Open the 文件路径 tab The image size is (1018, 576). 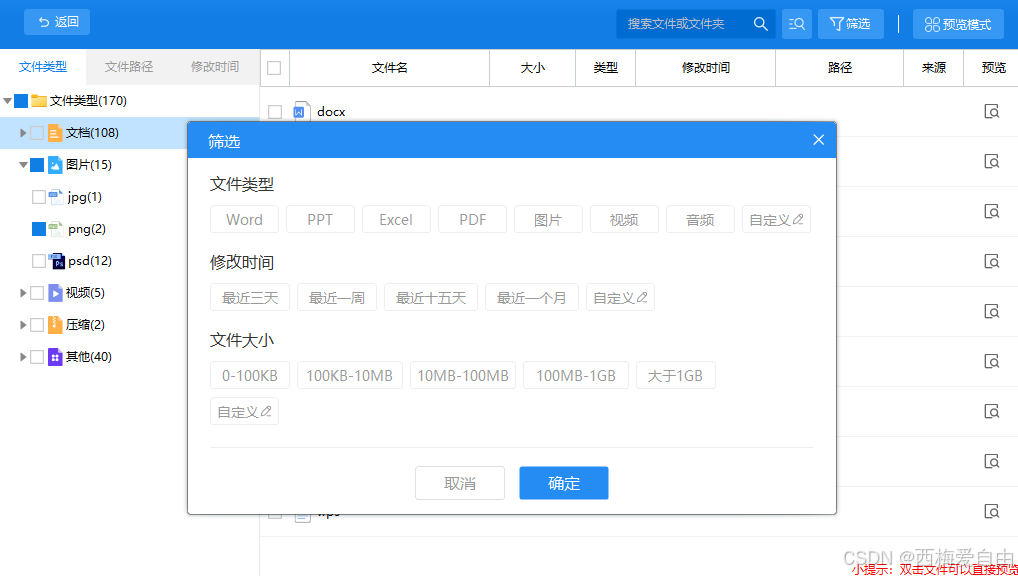pyautogui.click(x=129, y=66)
